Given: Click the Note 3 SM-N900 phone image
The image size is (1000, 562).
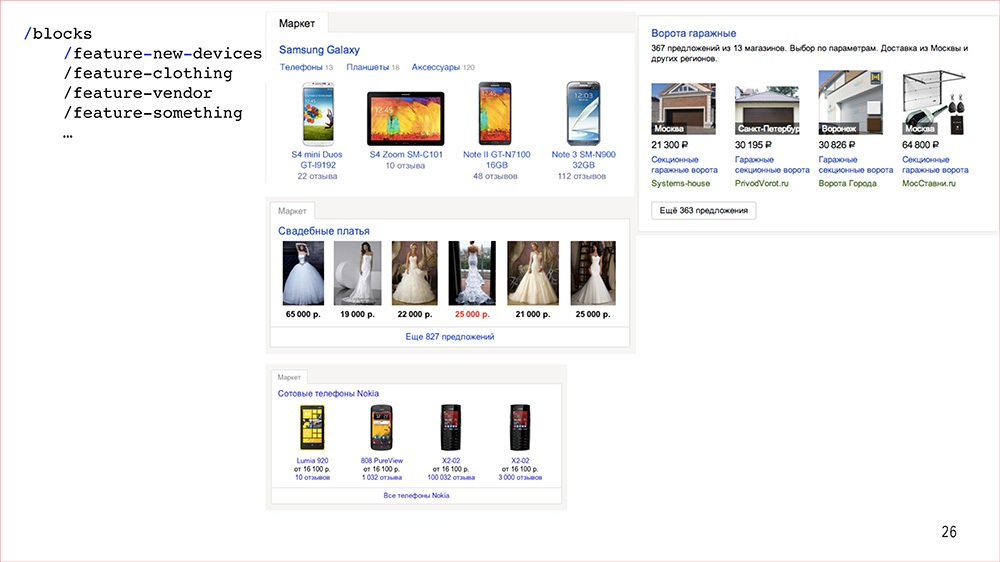Looking at the screenshot, I should (583, 114).
